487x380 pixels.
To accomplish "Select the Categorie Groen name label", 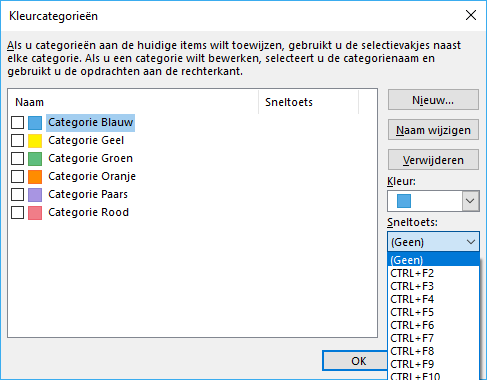I will pyautogui.click(x=90, y=158).
